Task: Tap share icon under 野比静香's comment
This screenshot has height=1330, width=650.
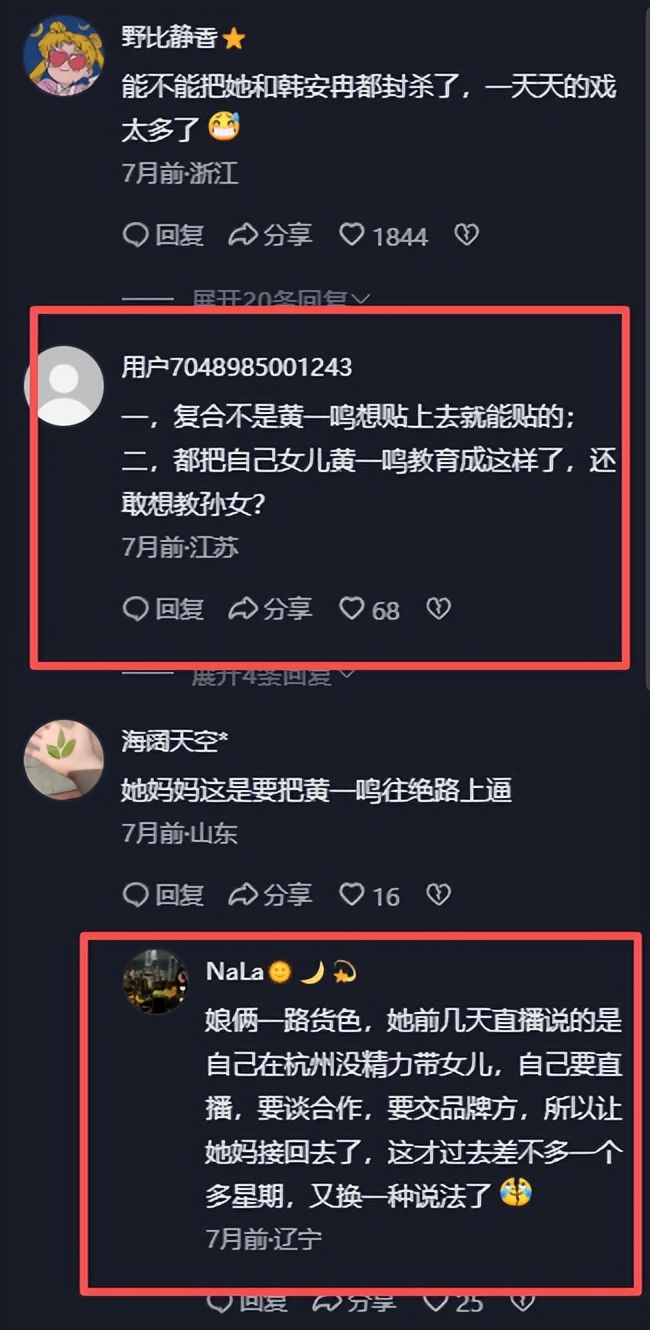Action: [x=270, y=235]
